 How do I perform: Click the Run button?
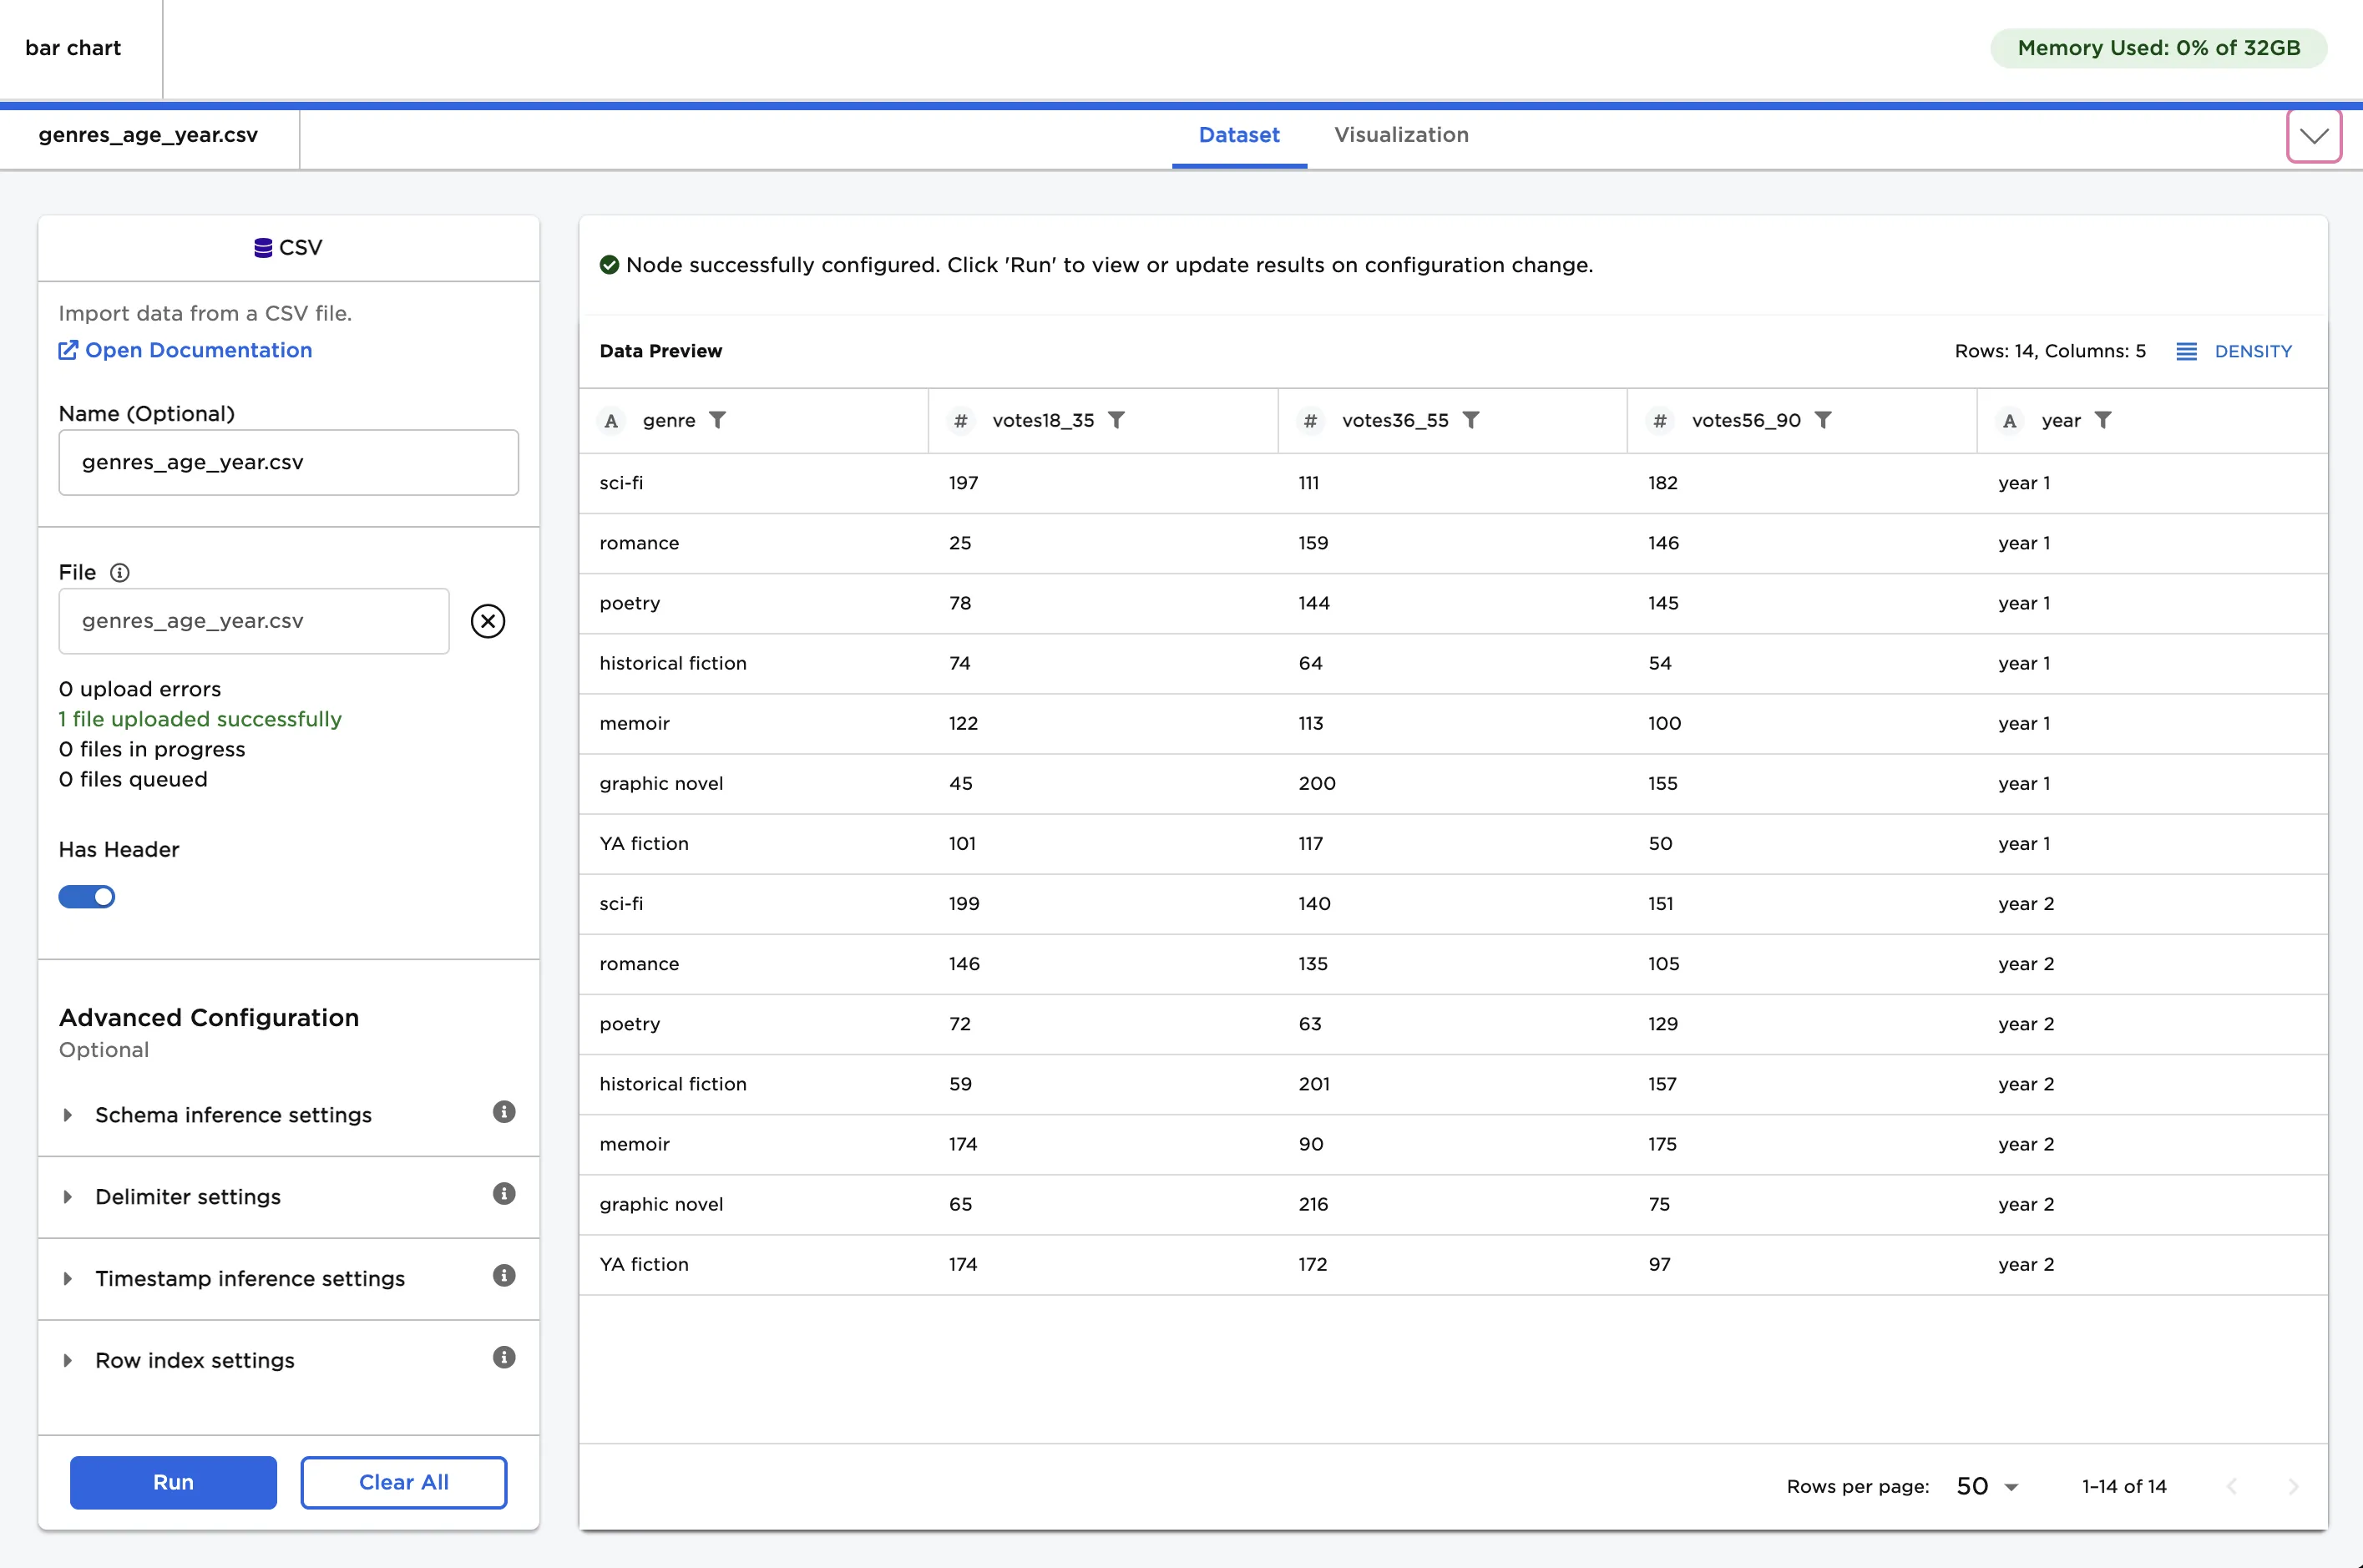[x=172, y=1483]
